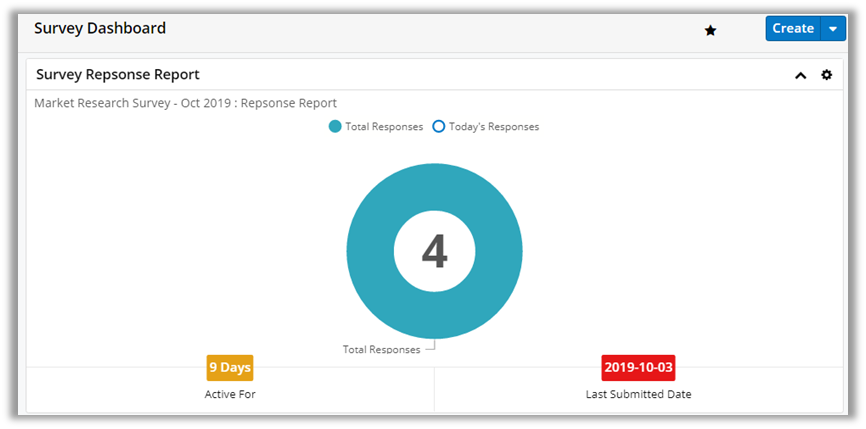
Task: Click the red 2019-10-03 date badge
Action: pos(638,368)
